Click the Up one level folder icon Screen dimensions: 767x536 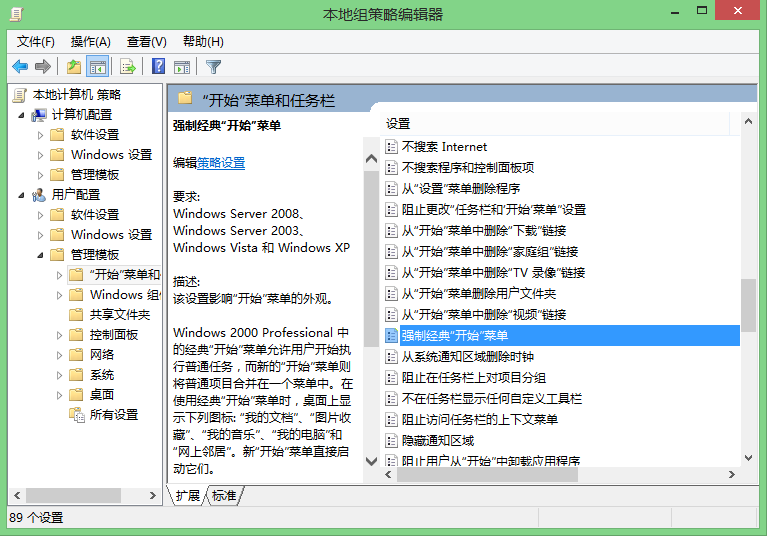pos(73,67)
